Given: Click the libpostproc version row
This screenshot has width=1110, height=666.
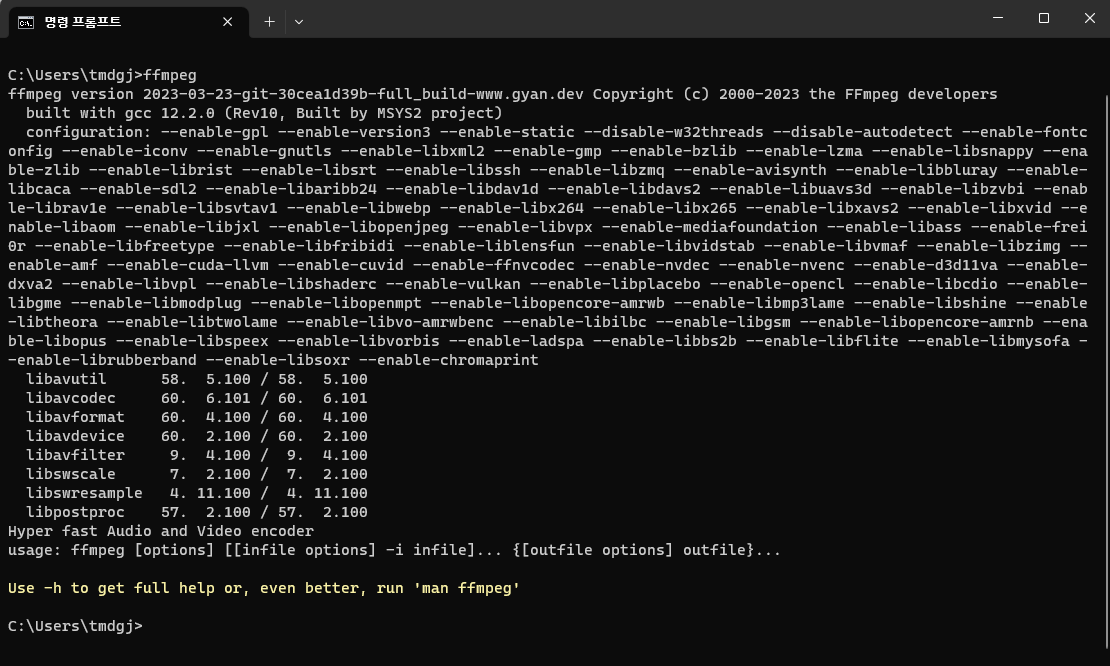Looking at the screenshot, I should tap(197, 512).
